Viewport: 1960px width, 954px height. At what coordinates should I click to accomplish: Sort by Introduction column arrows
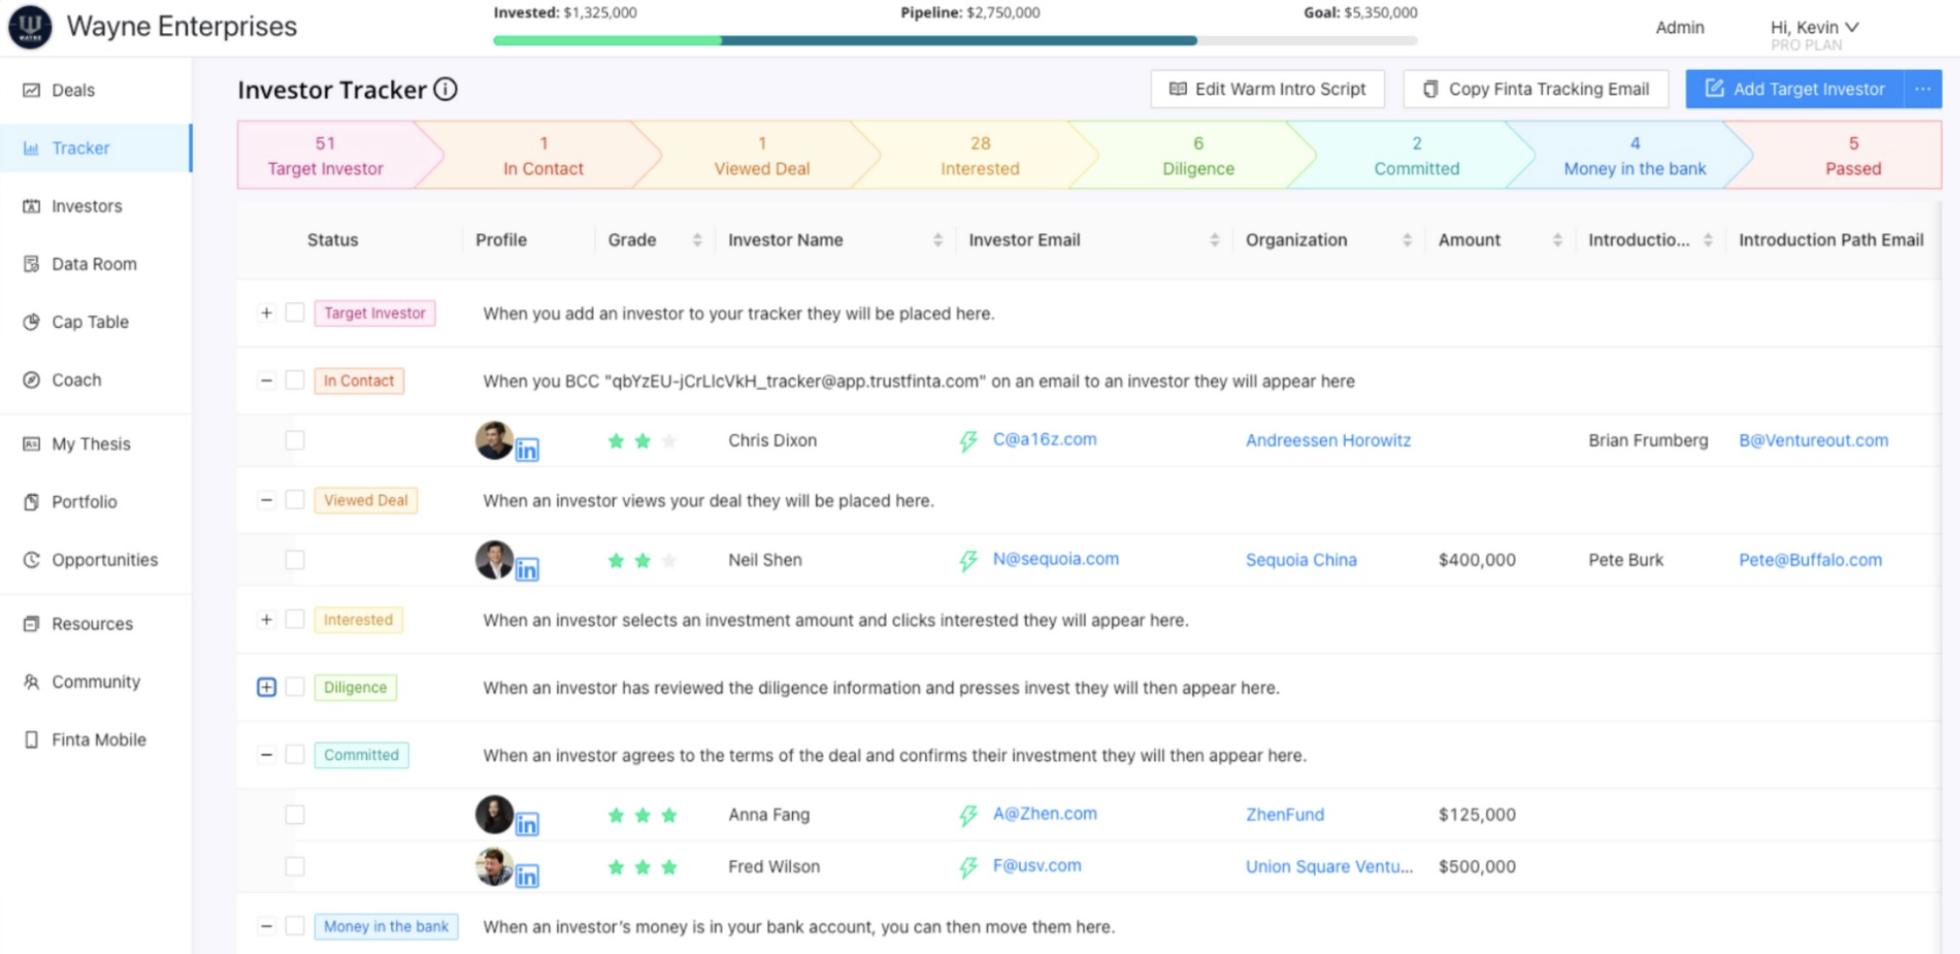point(1708,240)
